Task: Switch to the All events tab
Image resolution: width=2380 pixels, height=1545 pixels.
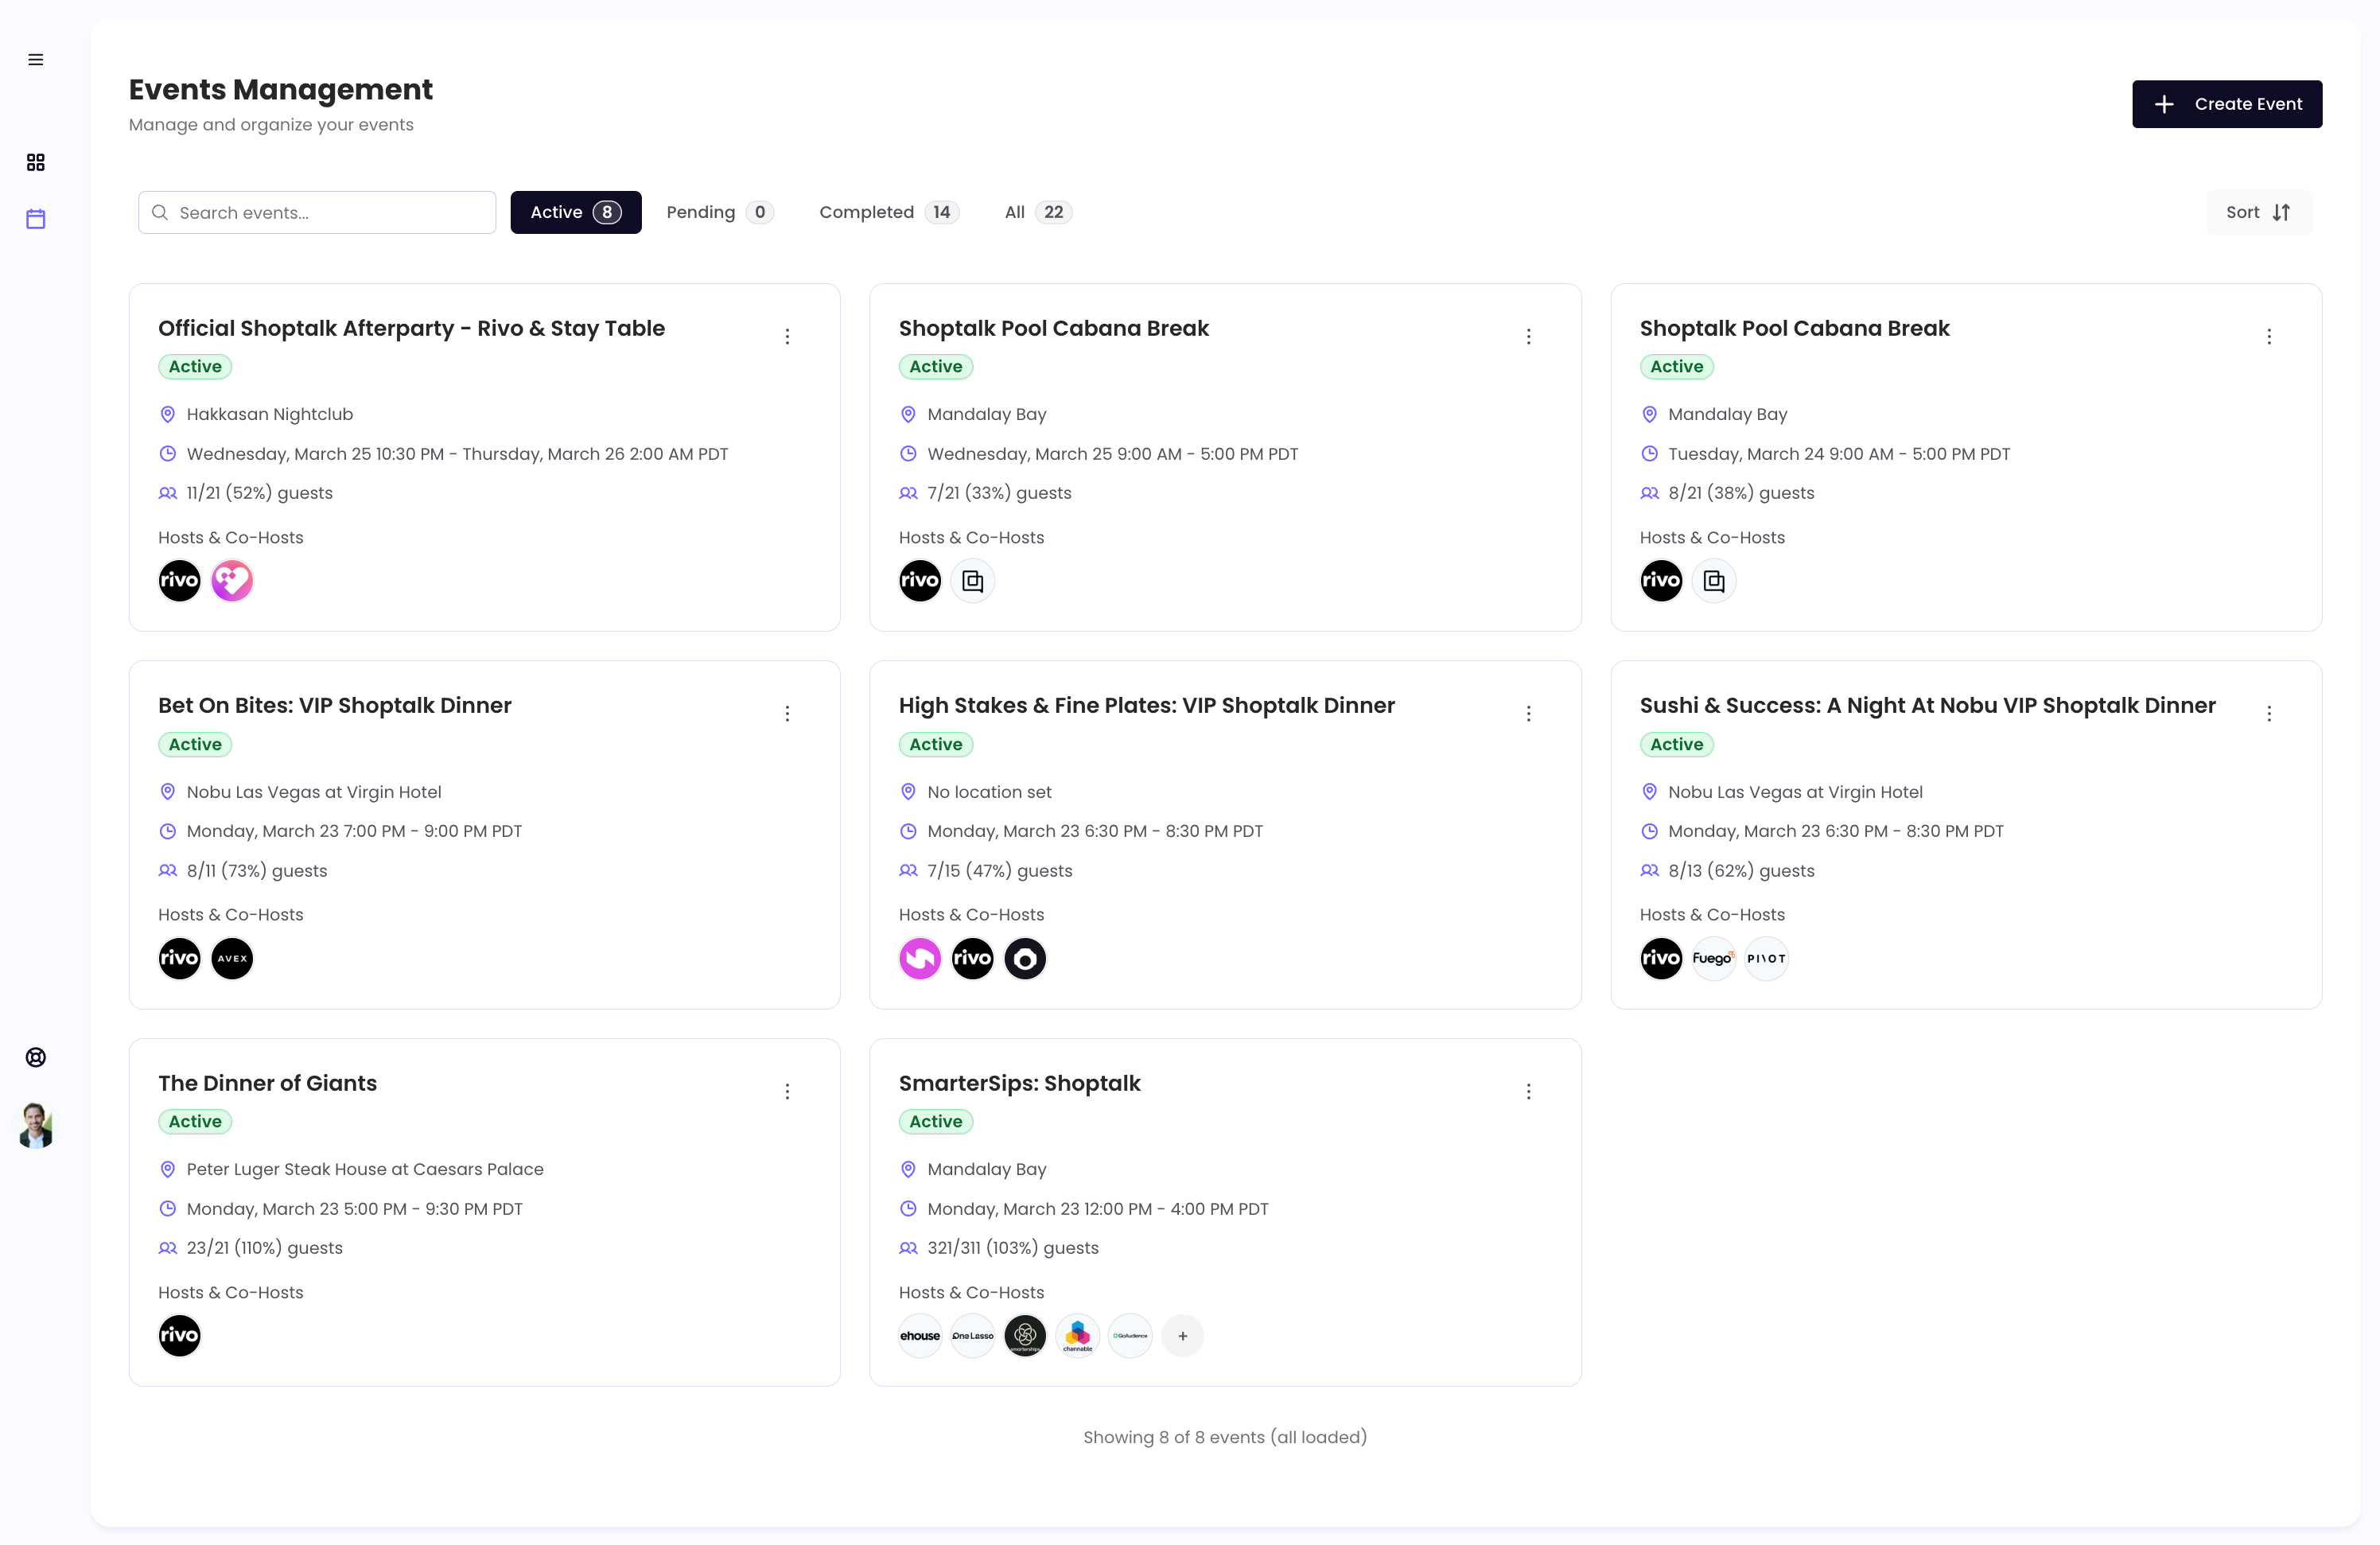Action: click(1038, 212)
